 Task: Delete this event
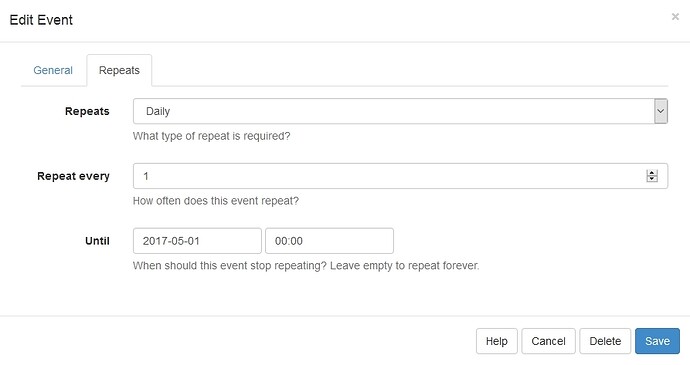(605, 341)
